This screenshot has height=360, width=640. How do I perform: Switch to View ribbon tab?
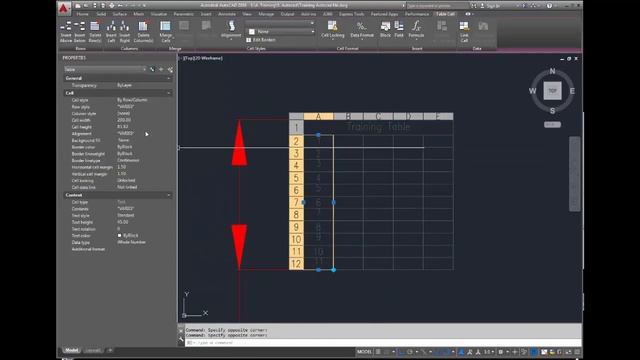(247, 14)
